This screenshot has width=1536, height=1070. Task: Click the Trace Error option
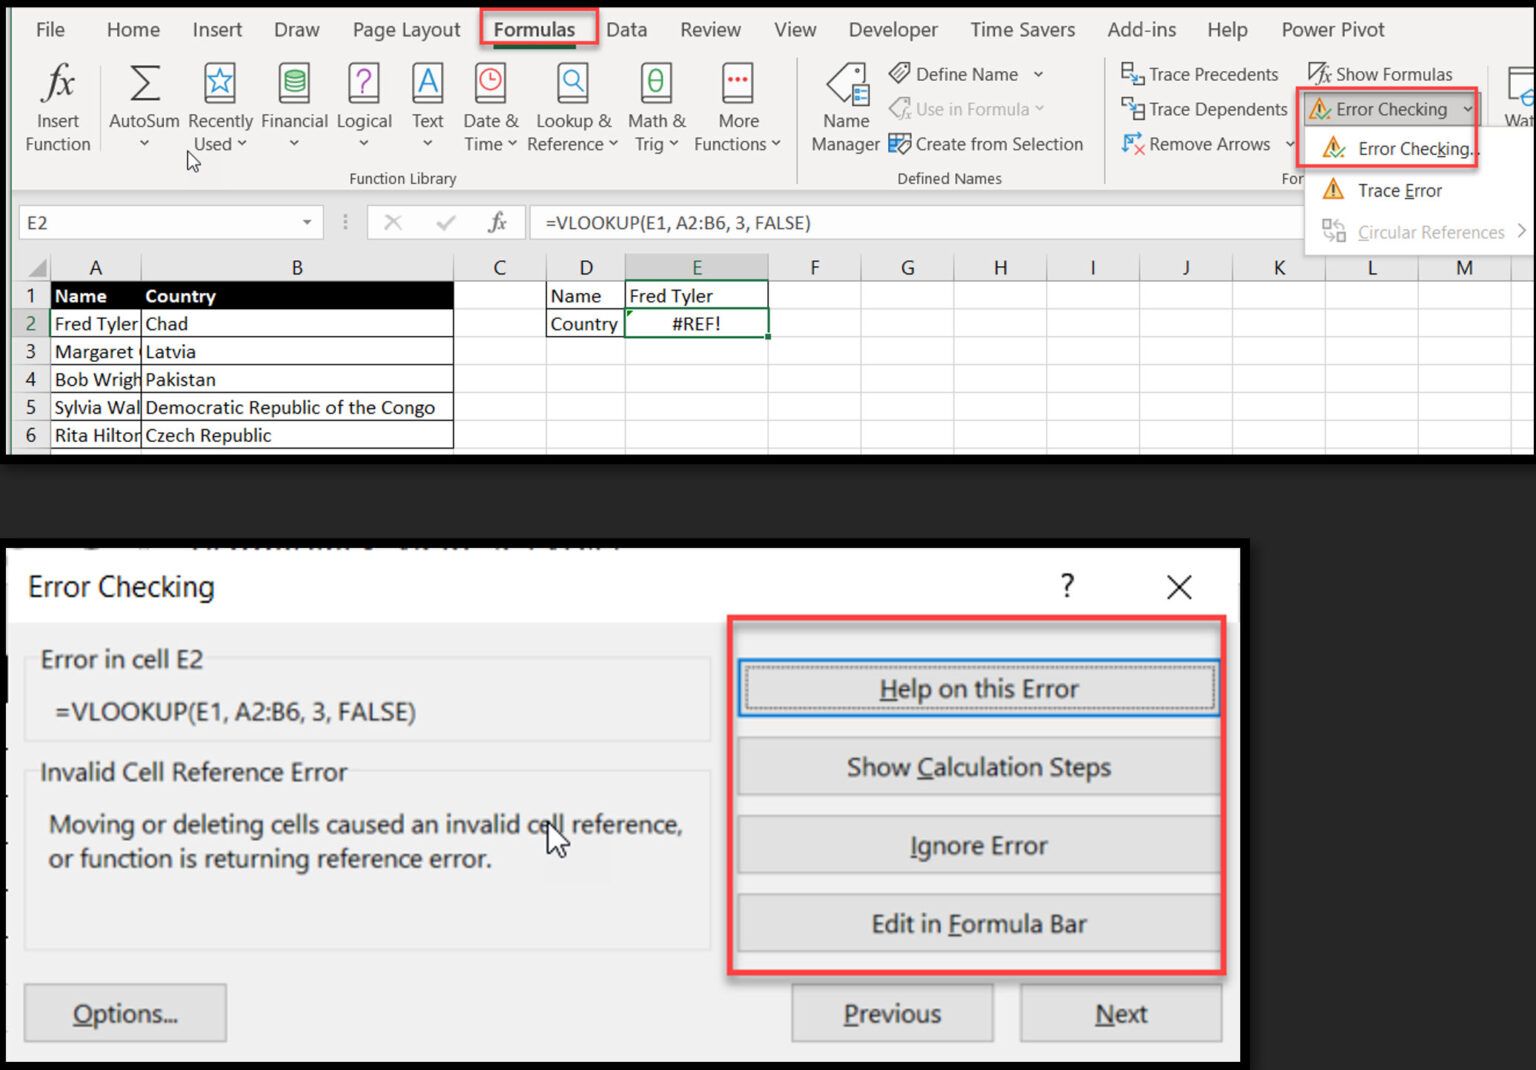pos(1399,190)
